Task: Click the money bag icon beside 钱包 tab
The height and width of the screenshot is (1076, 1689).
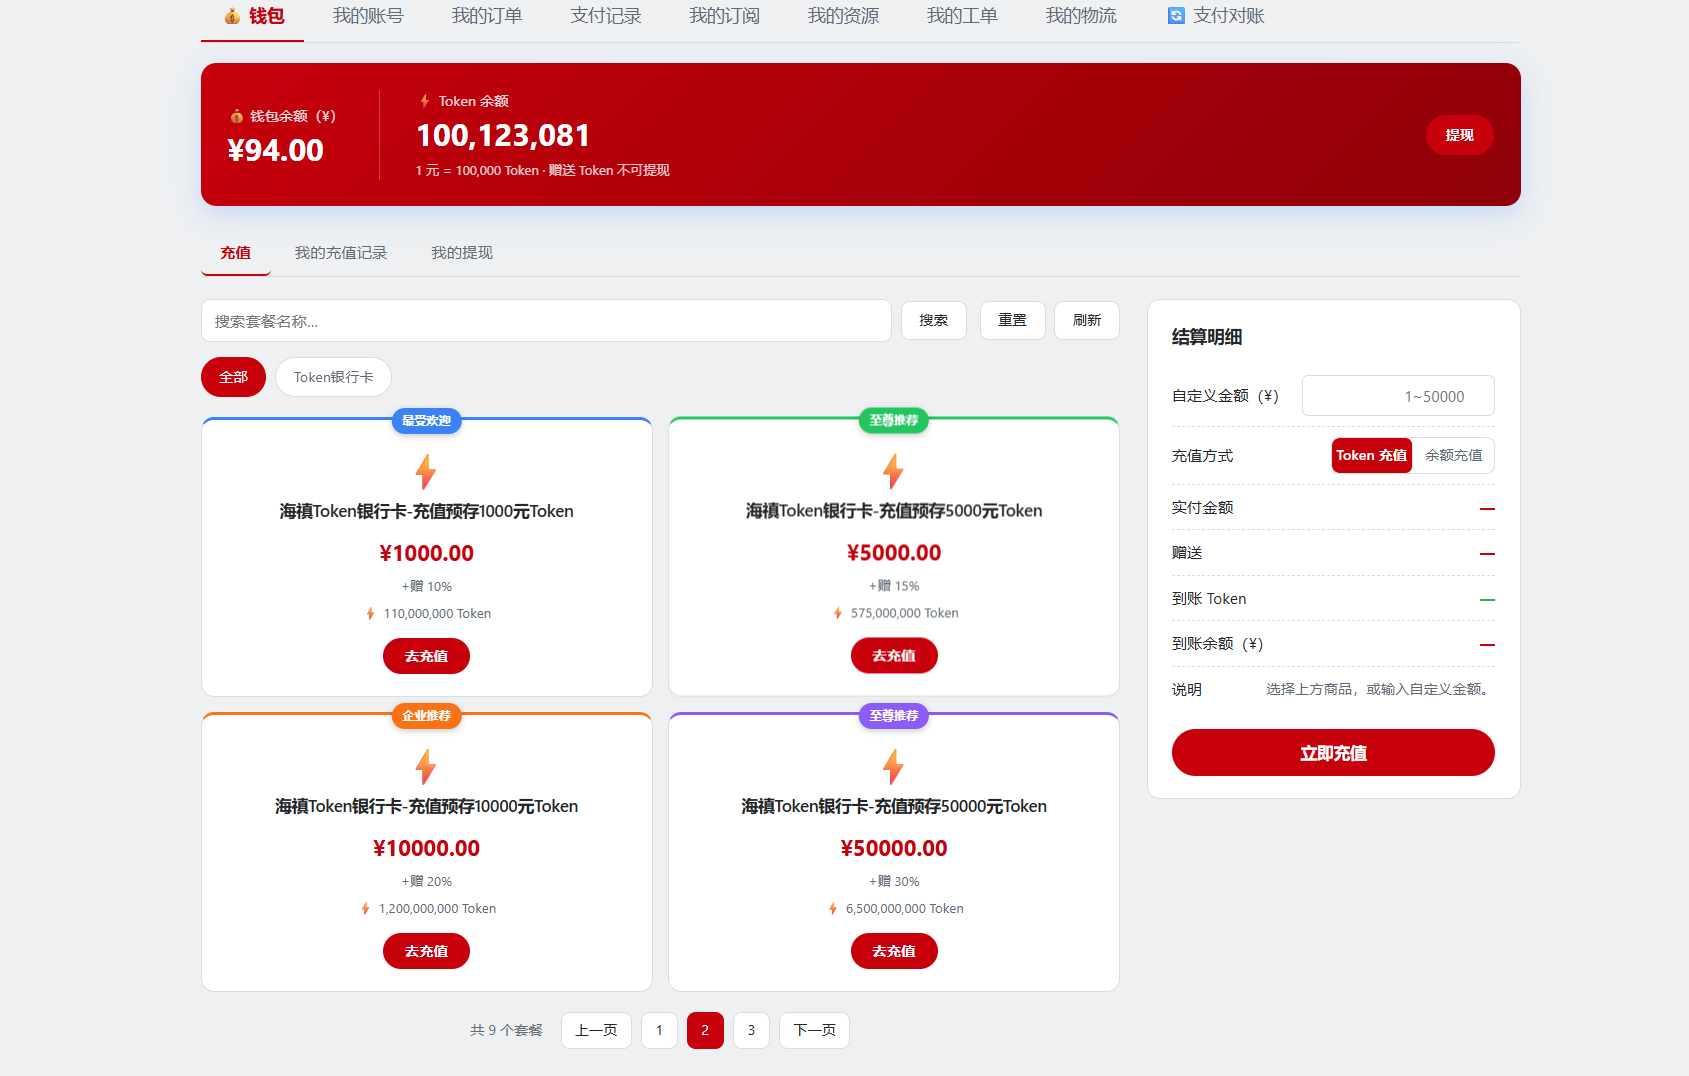Action: (x=232, y=16)
